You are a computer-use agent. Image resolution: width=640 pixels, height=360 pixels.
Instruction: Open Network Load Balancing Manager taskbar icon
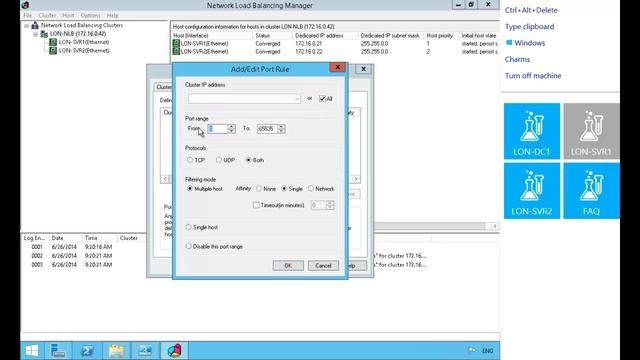(174, 351)
